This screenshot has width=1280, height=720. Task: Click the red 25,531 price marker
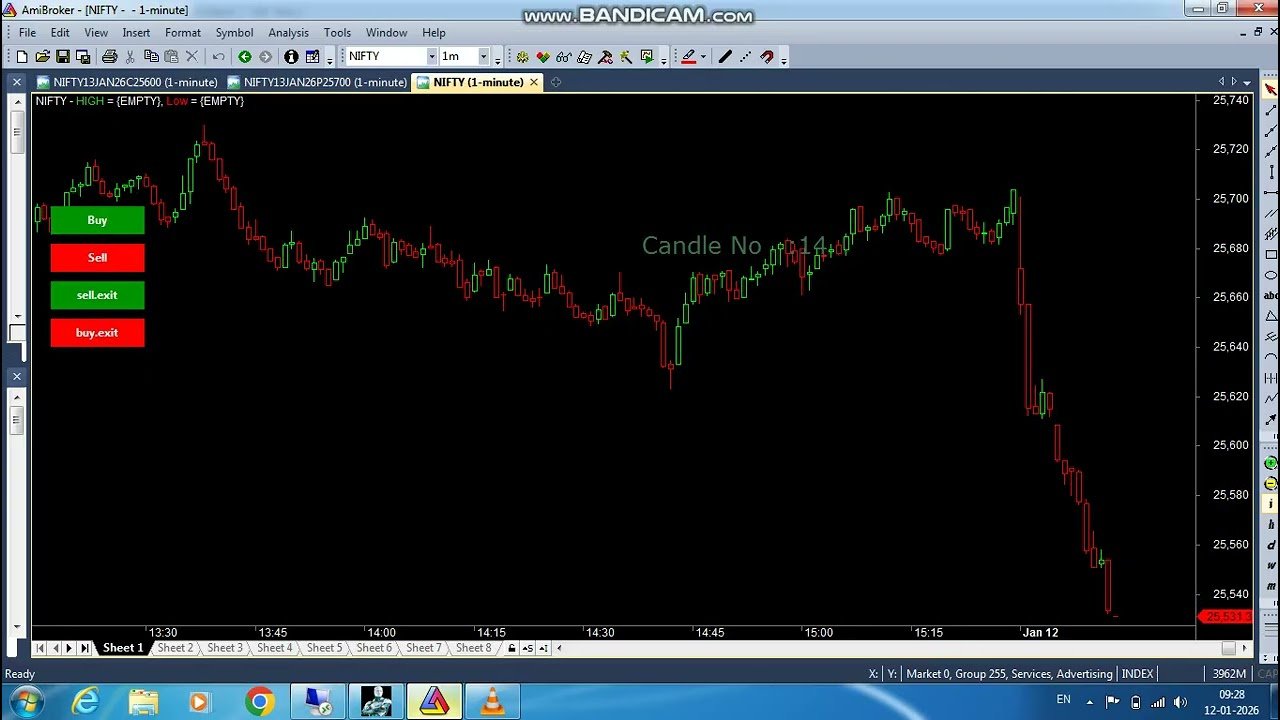click(x=1224, y=616)
